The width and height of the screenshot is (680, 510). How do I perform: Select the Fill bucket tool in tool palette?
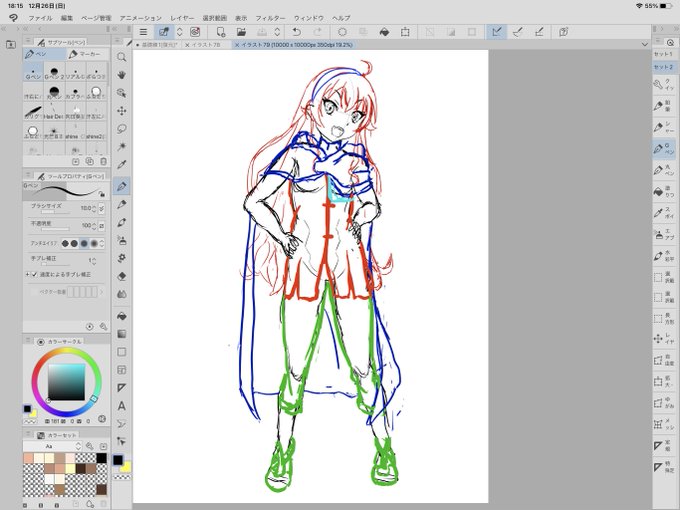tap(122, 316)
